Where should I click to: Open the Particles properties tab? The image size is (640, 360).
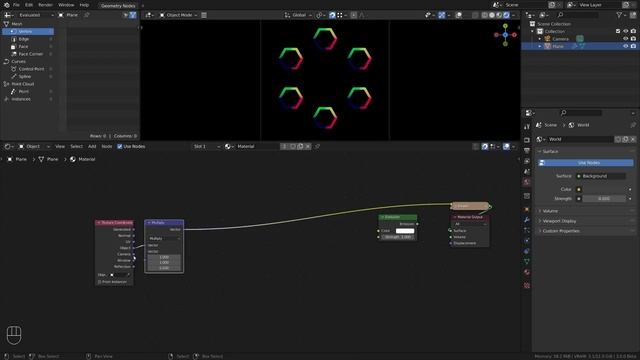click(x=527, y=231)
